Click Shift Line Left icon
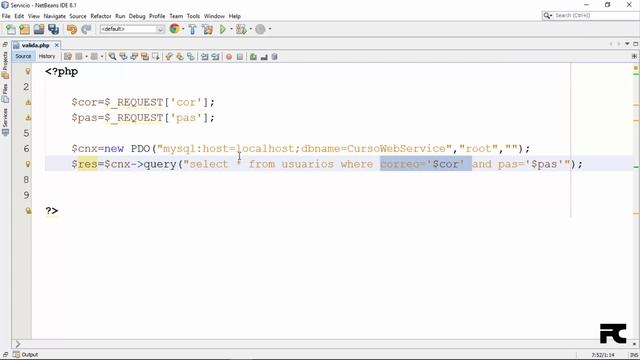Viewport: 640px width, 360px height. [204, 57]
